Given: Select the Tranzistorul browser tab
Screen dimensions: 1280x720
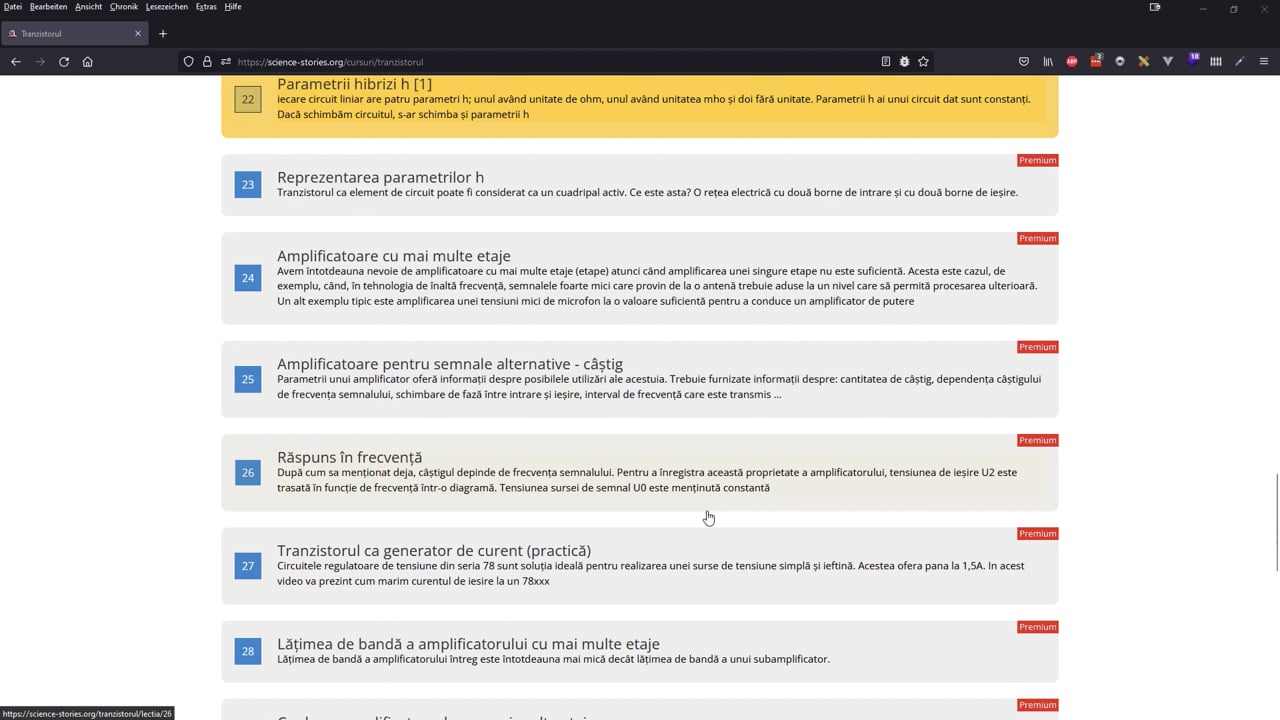Looking at the screenshot, I should 75,33.
